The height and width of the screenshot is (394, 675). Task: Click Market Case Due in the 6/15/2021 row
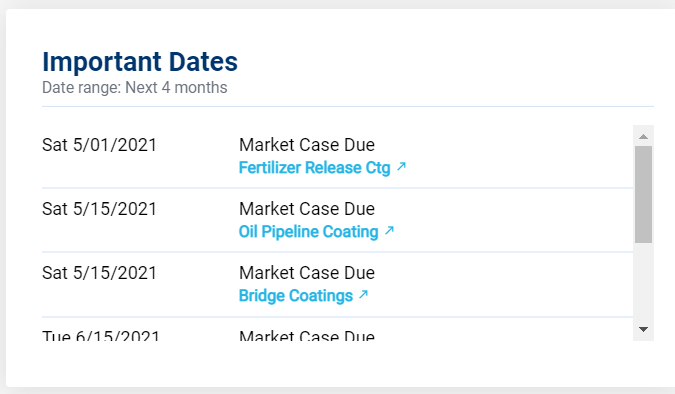pos(307,335)
